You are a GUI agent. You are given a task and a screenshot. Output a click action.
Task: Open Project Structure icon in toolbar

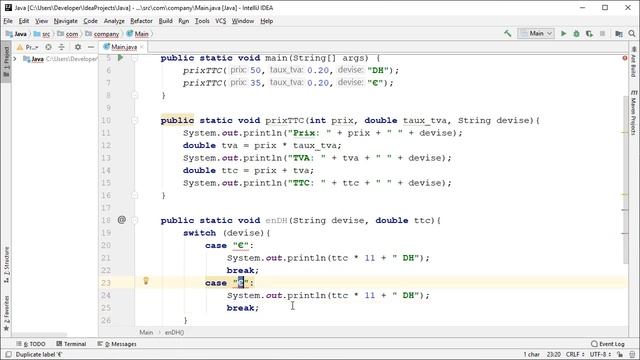(x=619, y=33)
